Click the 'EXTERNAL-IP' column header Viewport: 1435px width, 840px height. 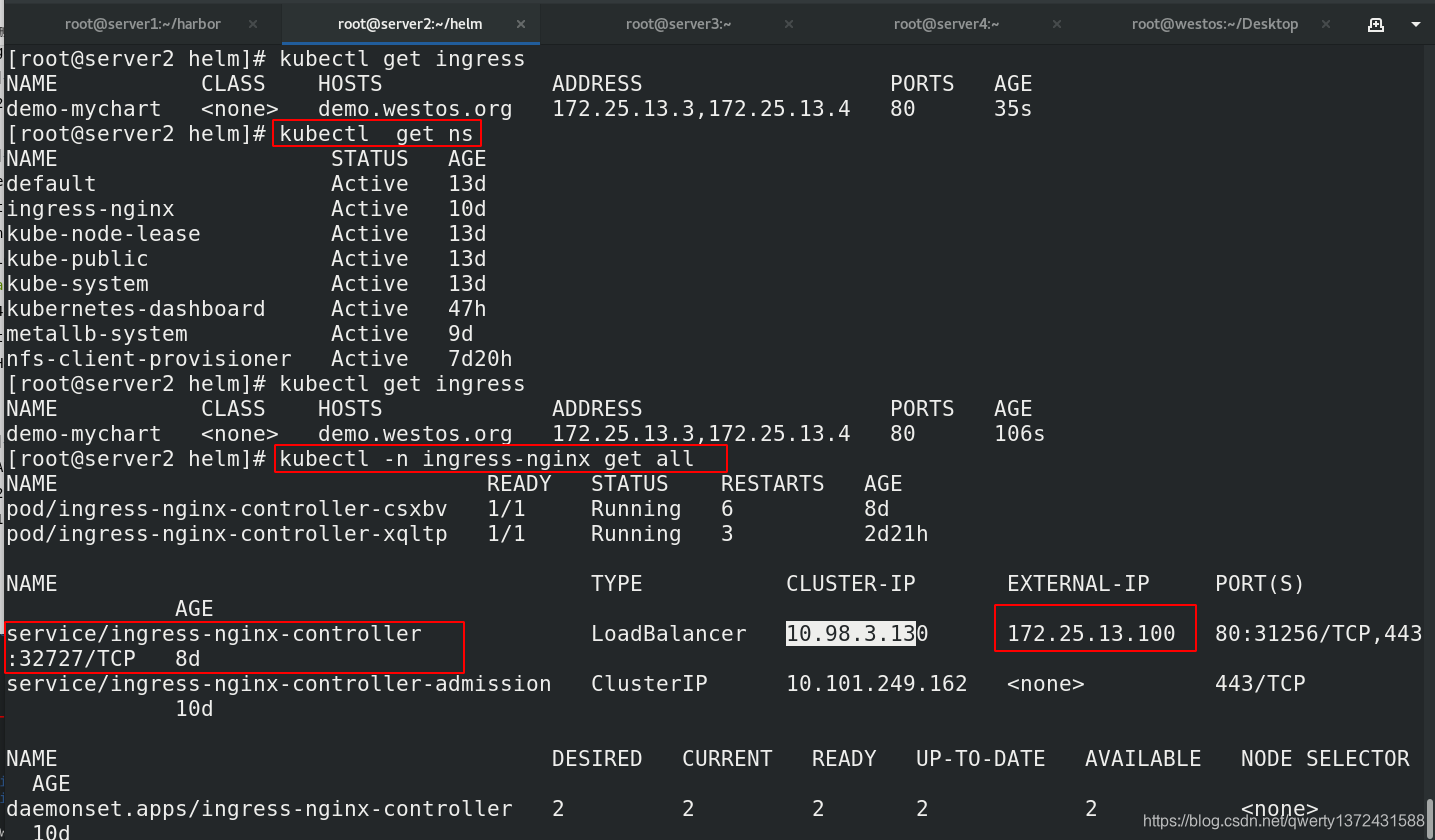coord(1078,584)
